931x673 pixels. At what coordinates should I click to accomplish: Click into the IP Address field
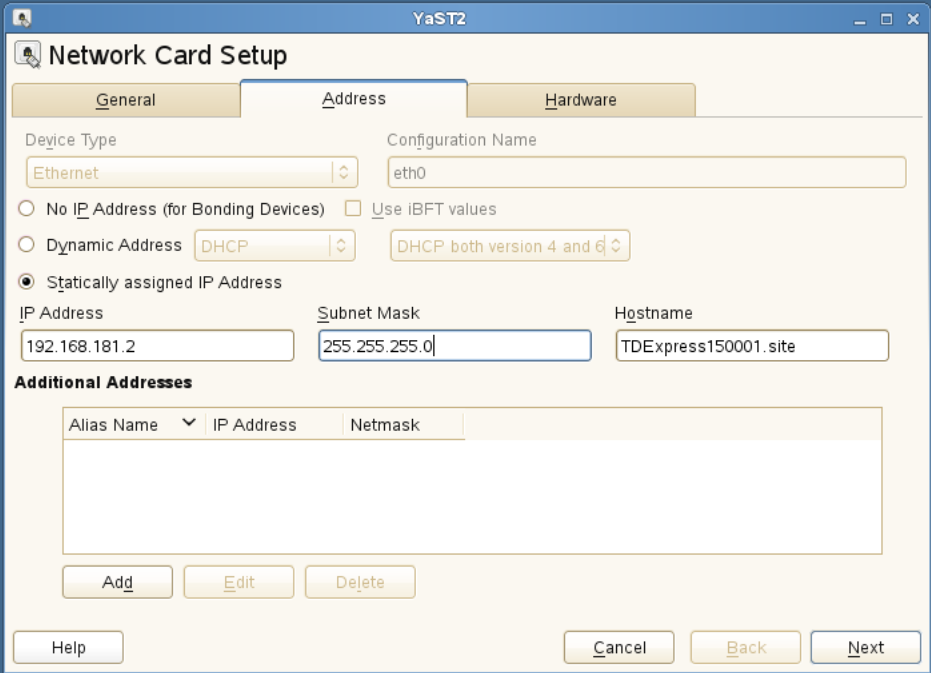156,346
